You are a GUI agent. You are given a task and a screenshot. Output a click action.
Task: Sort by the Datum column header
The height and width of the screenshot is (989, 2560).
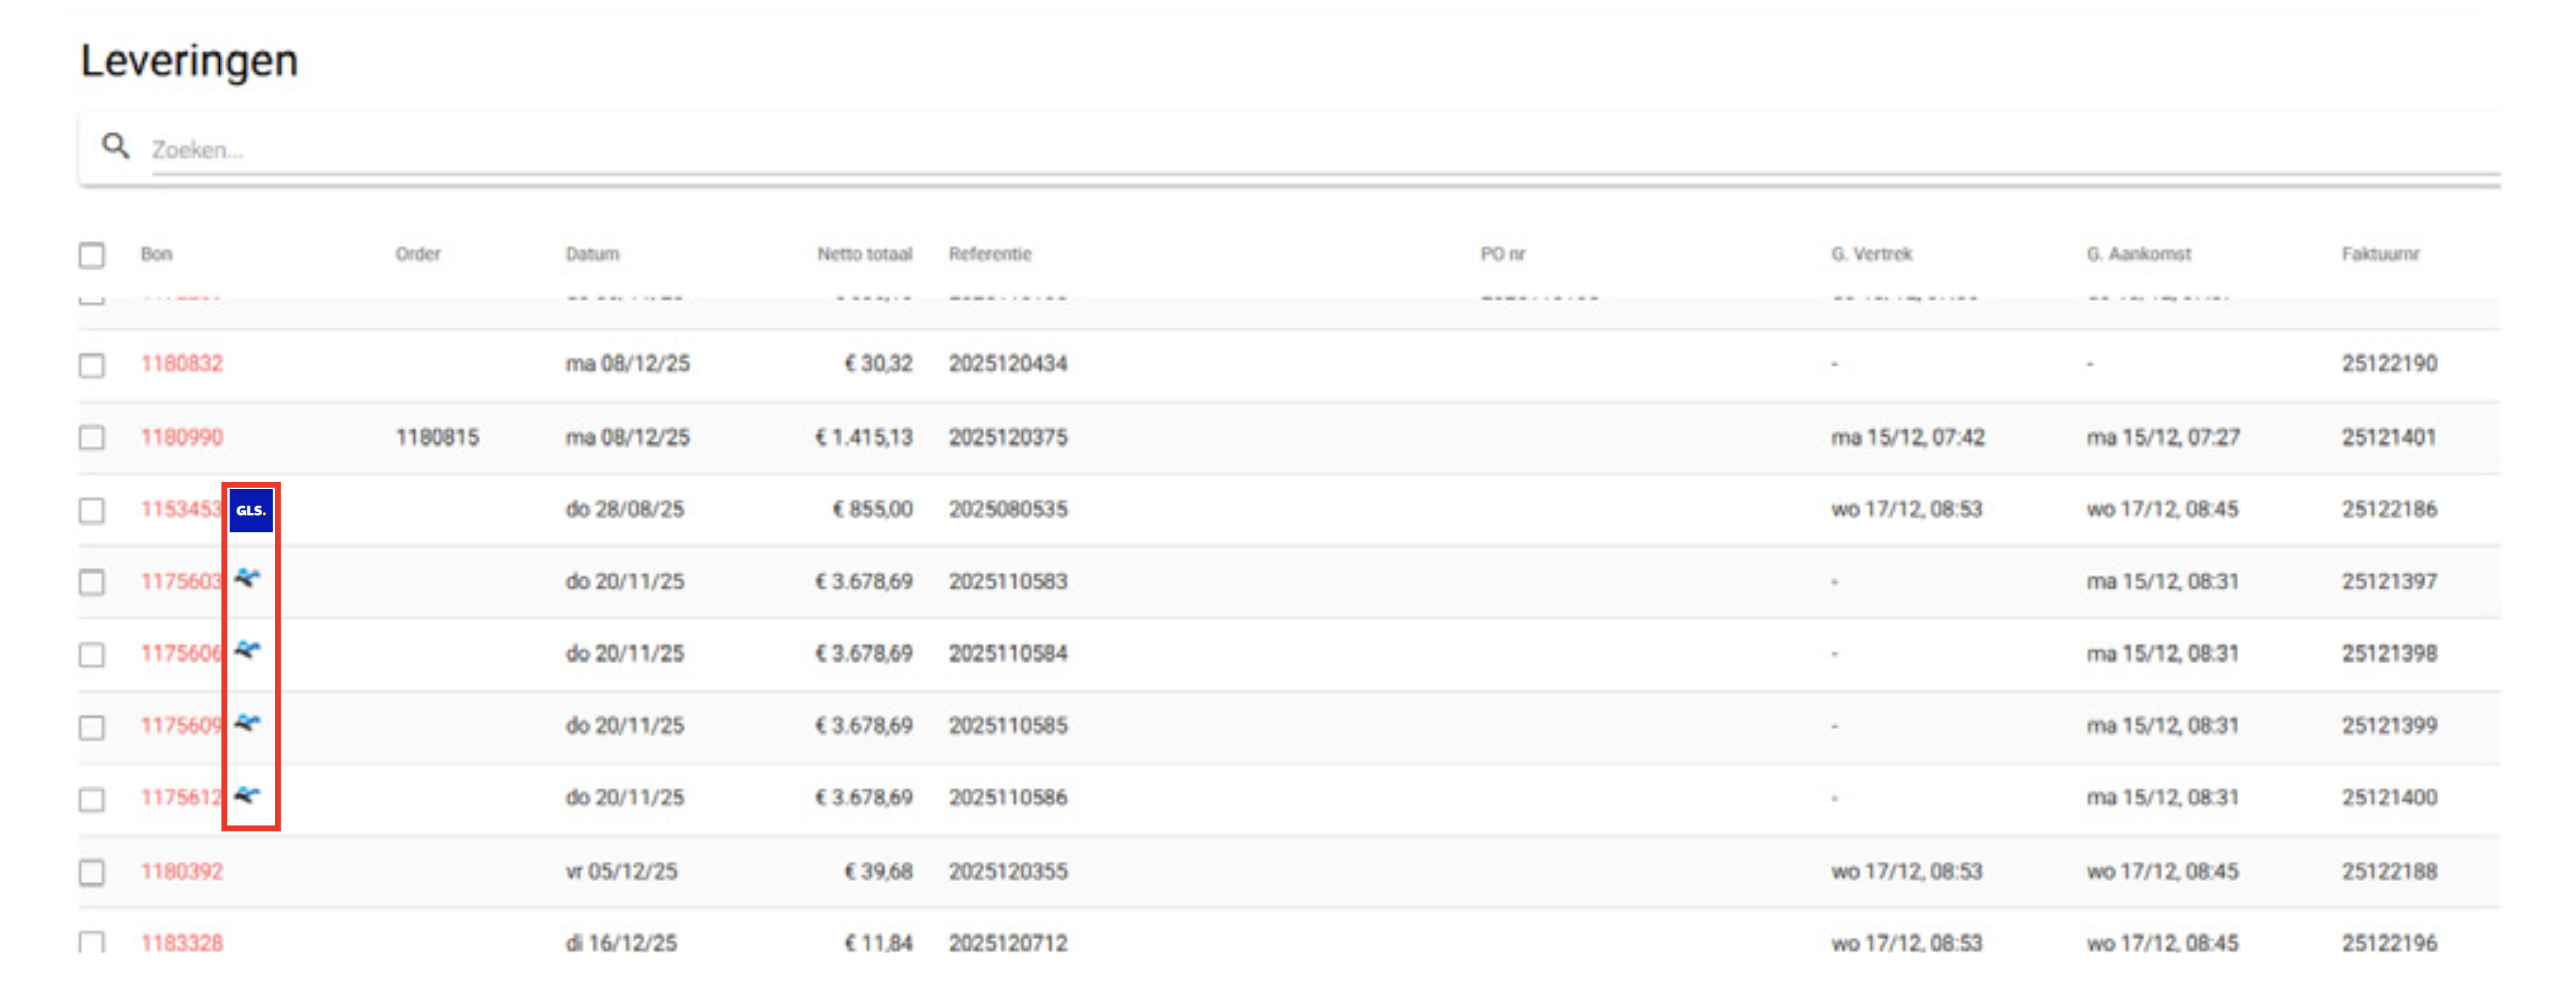tap(592, 254)
